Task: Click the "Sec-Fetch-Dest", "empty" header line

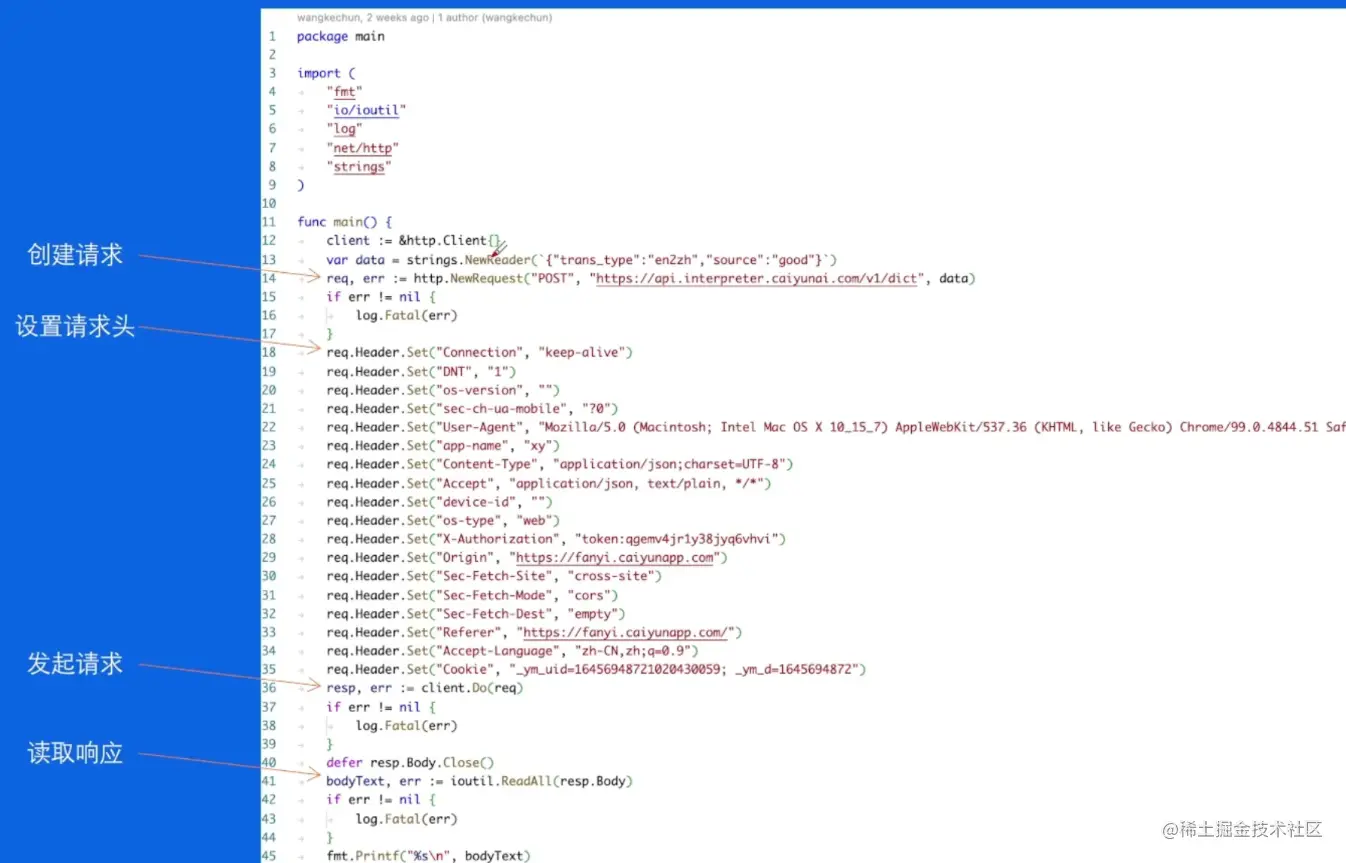Action: (476, 613)
